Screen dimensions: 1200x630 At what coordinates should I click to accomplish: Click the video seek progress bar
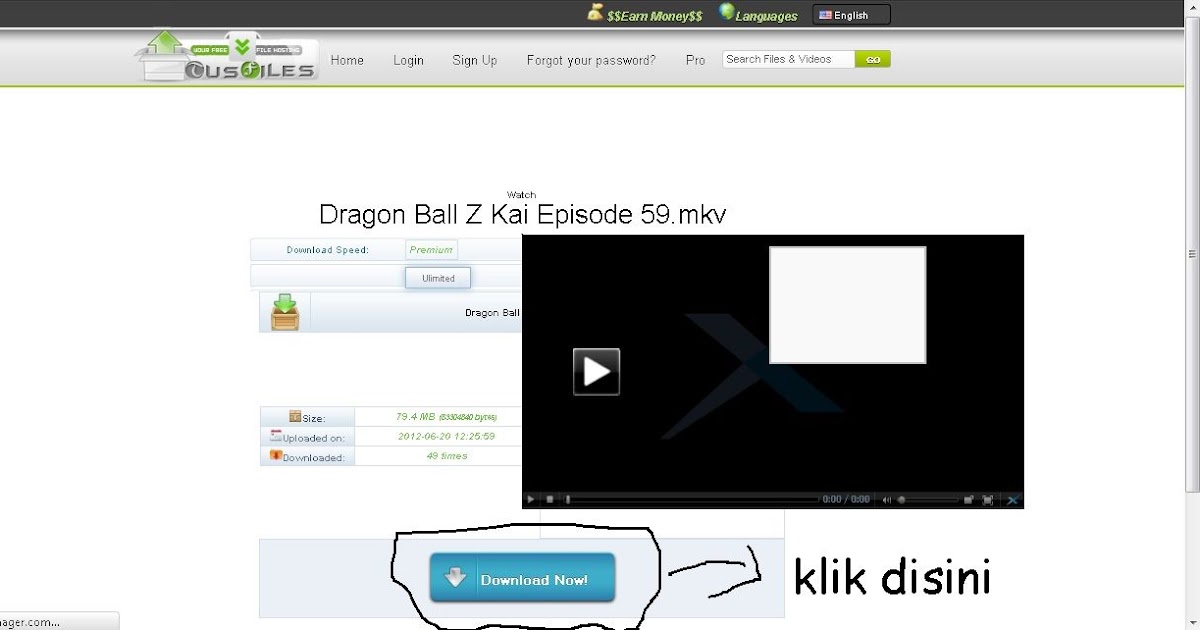(691, 499)
